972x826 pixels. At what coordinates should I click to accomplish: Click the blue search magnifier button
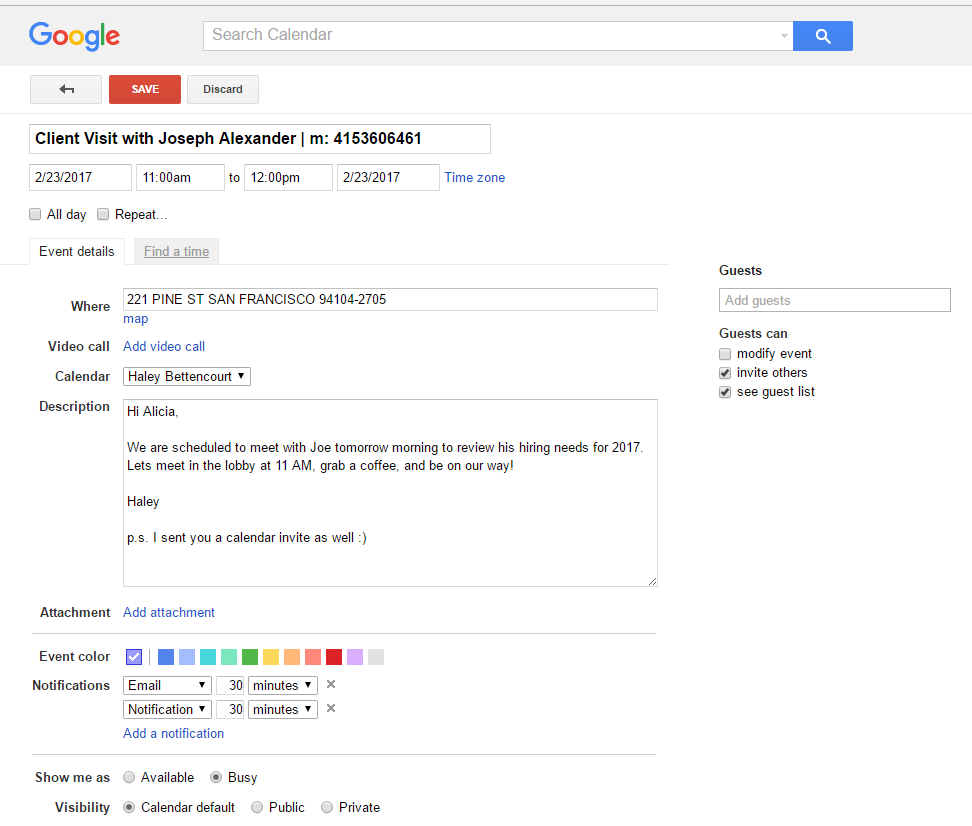tap(822, 36)
